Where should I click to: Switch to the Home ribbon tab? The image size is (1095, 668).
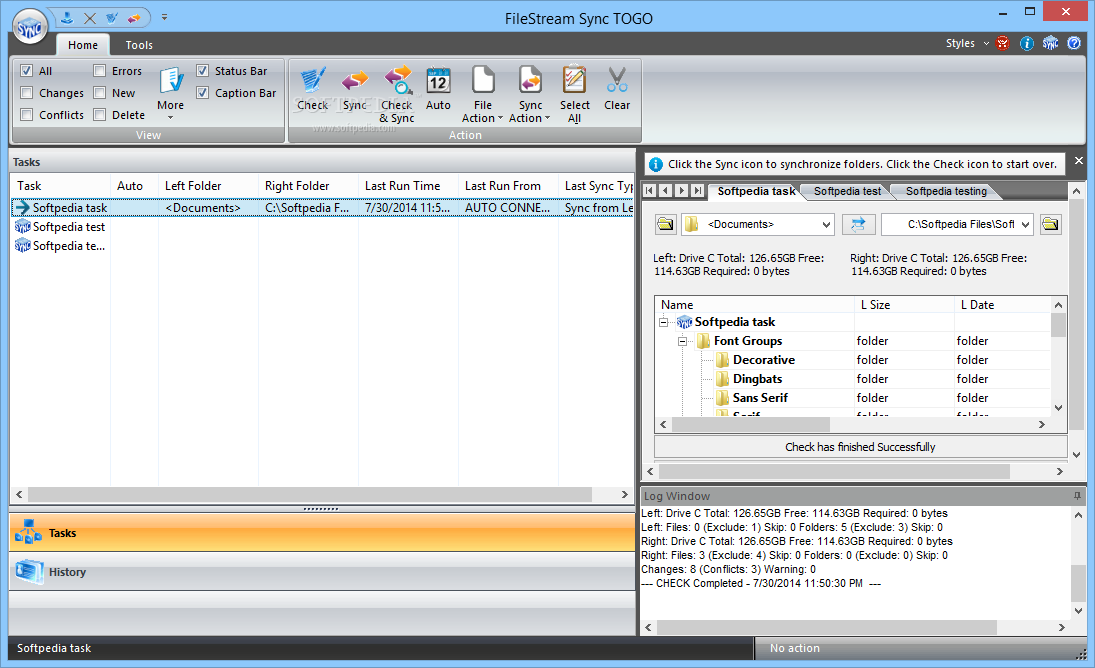pos(83,45)
